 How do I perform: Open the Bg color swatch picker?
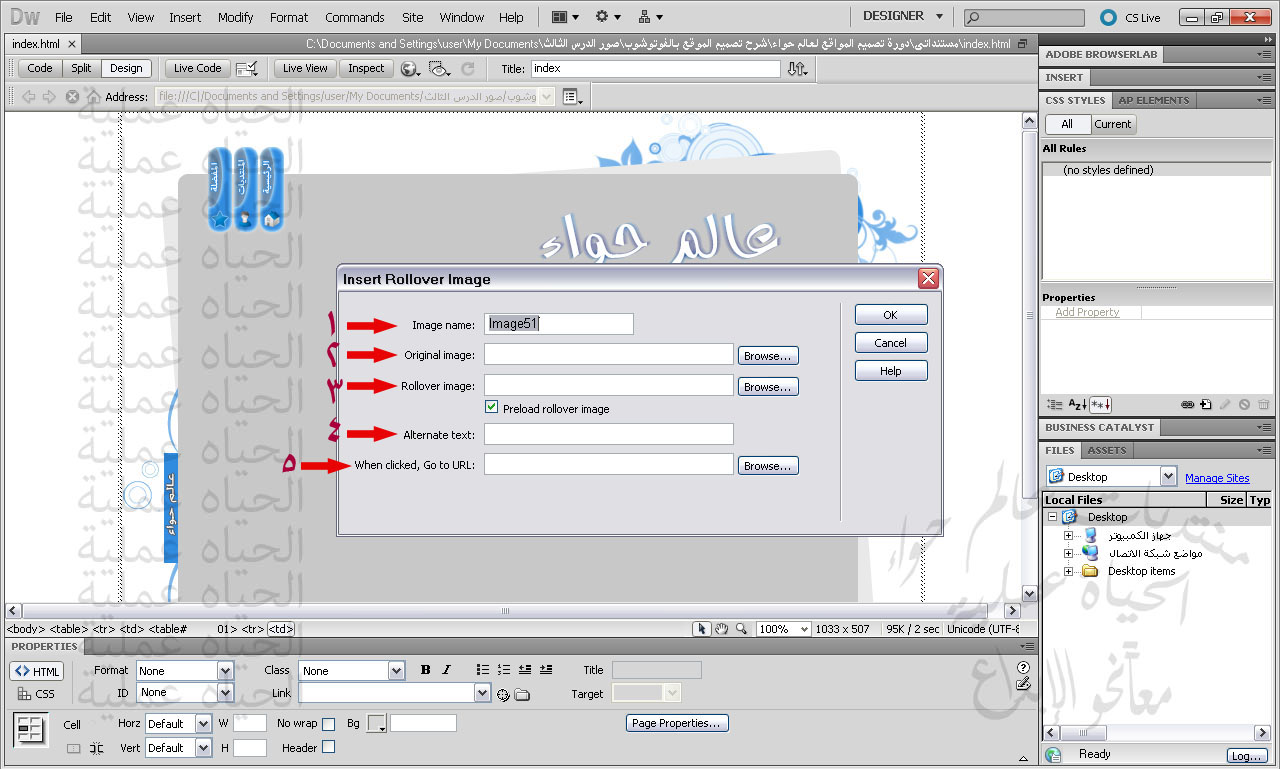pos(377,723)
